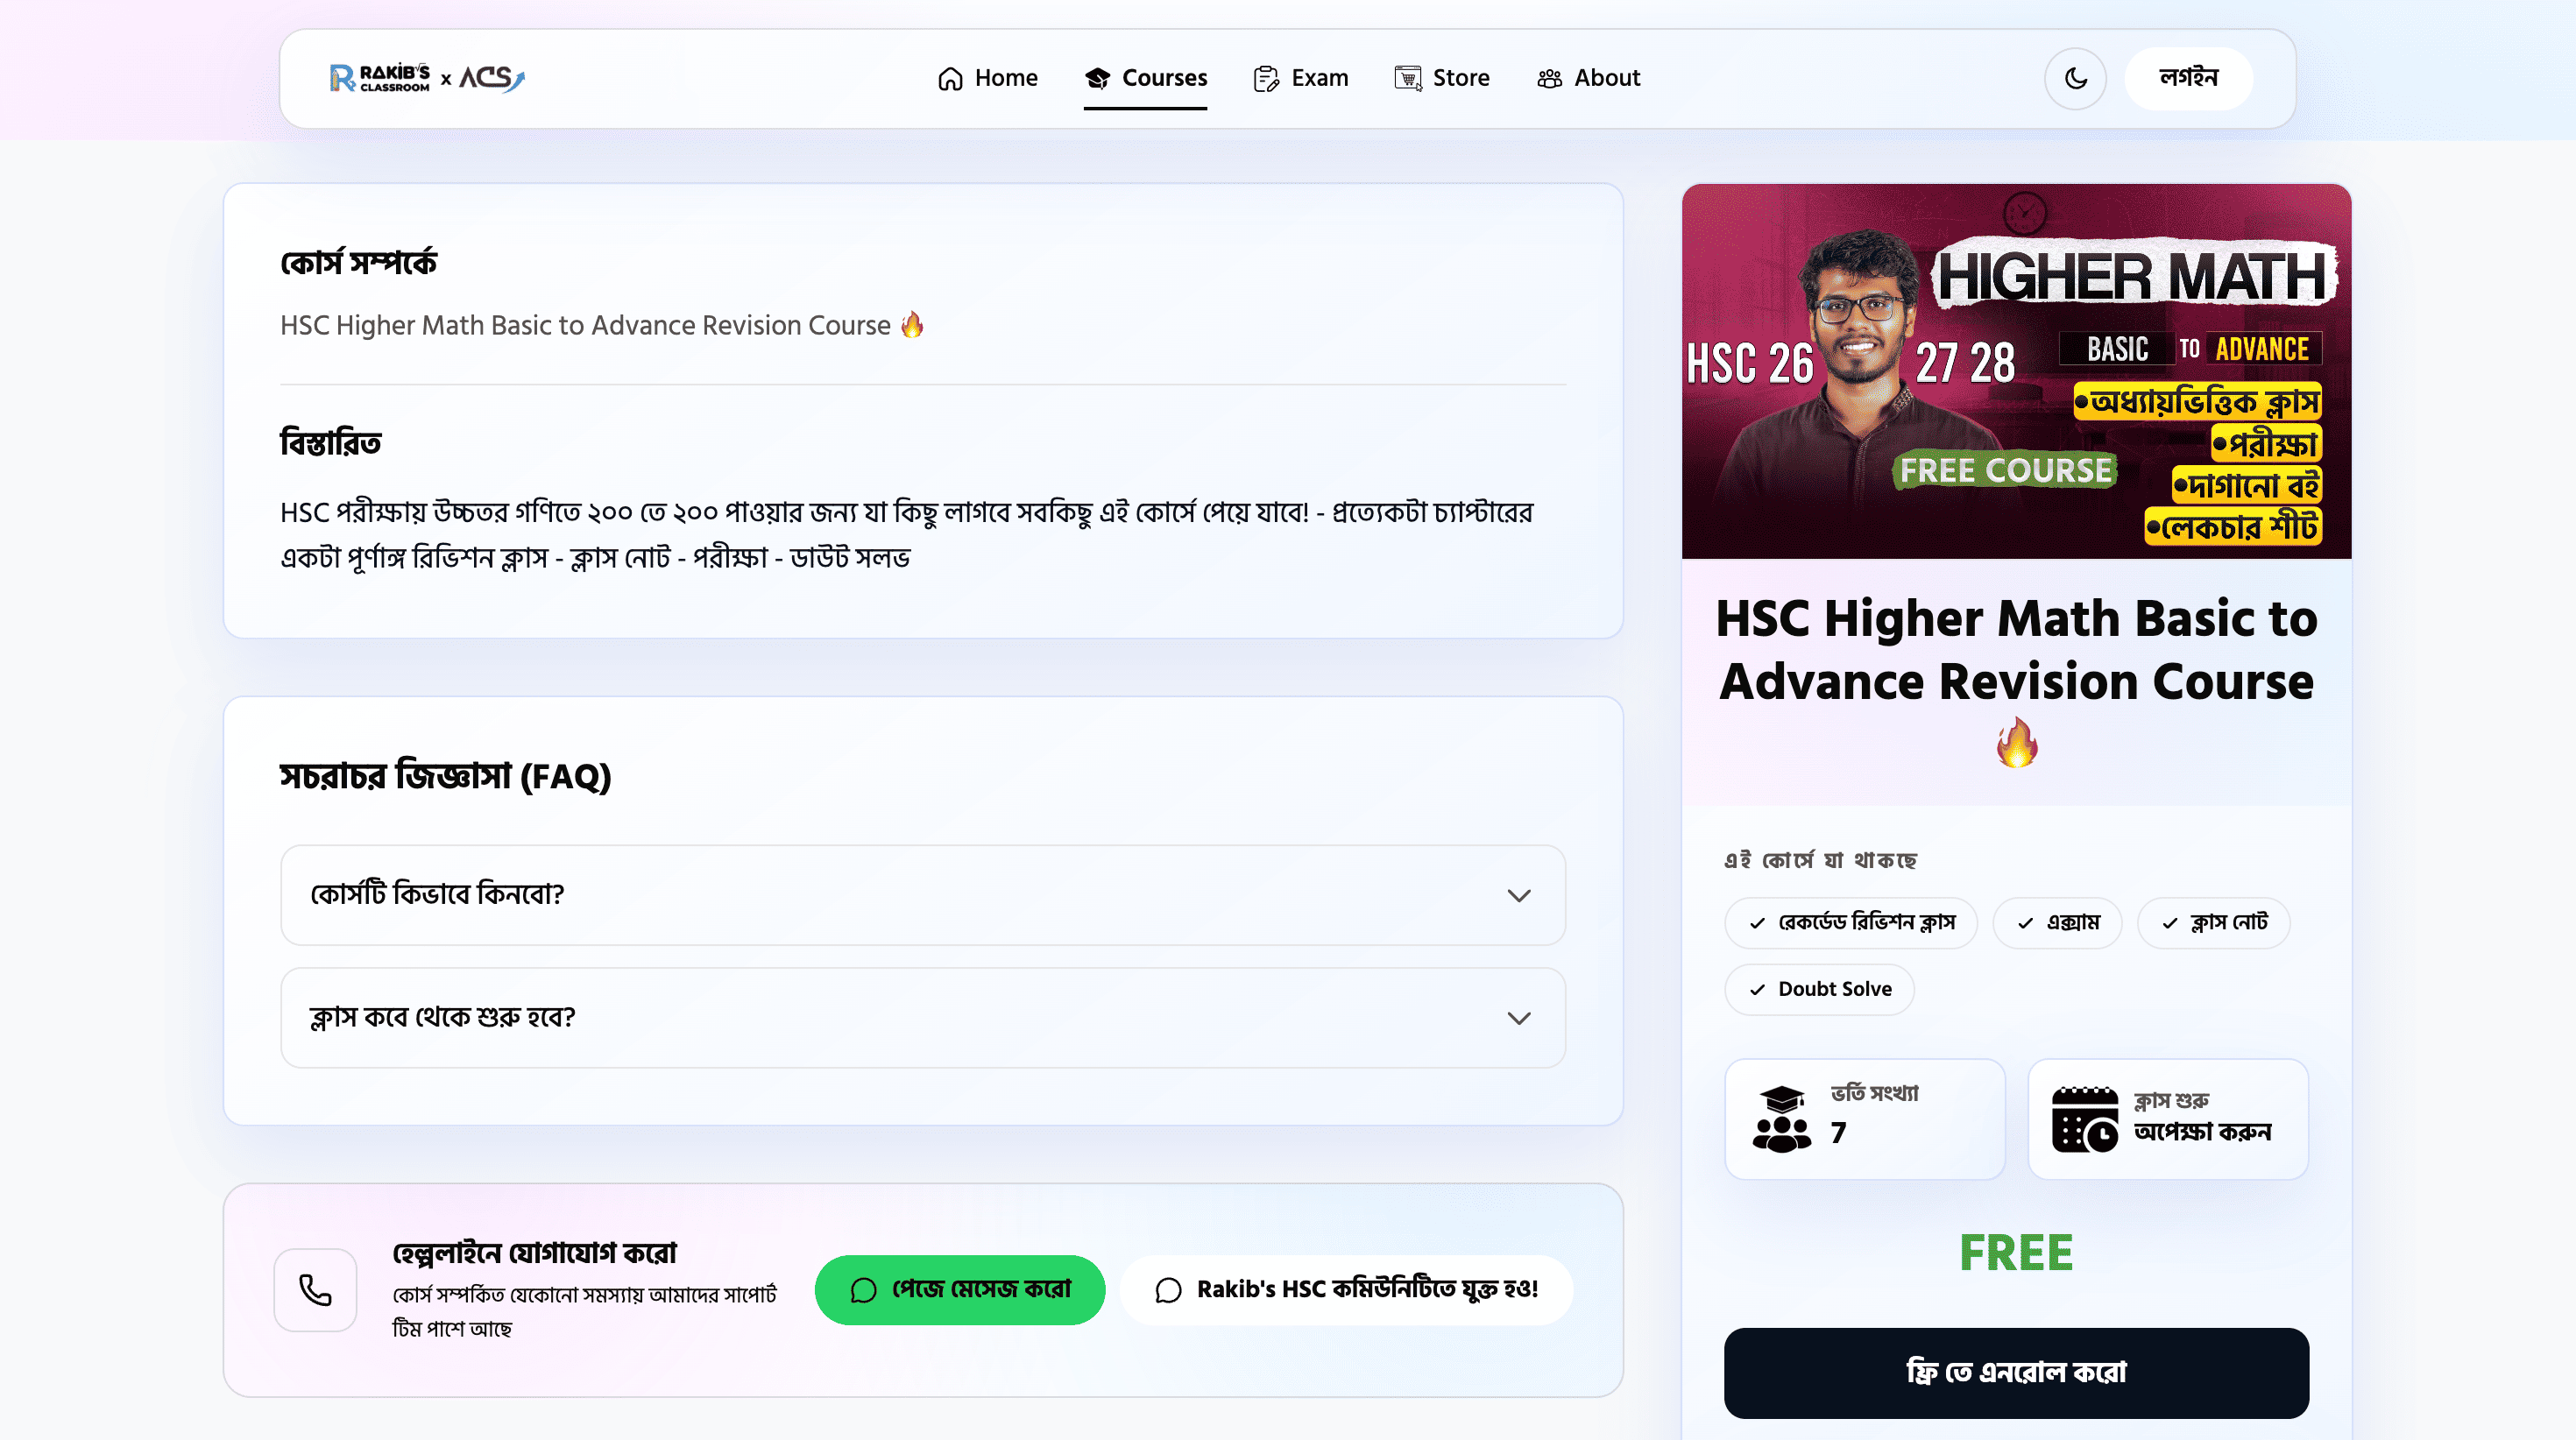2576x1440 pixels.
Task: Click the ACS logo in header
Action: tap(492, 78)
